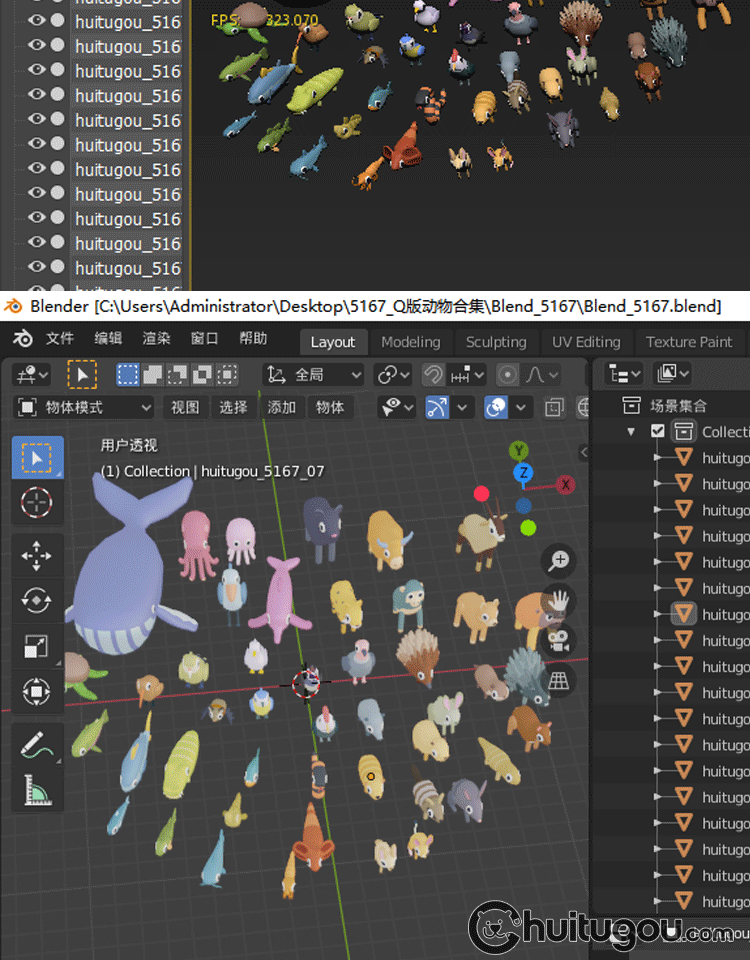Toggle perspective/orthographic grid view button
The width and height of the screenshot is (750, 960).
click(559, 681)
